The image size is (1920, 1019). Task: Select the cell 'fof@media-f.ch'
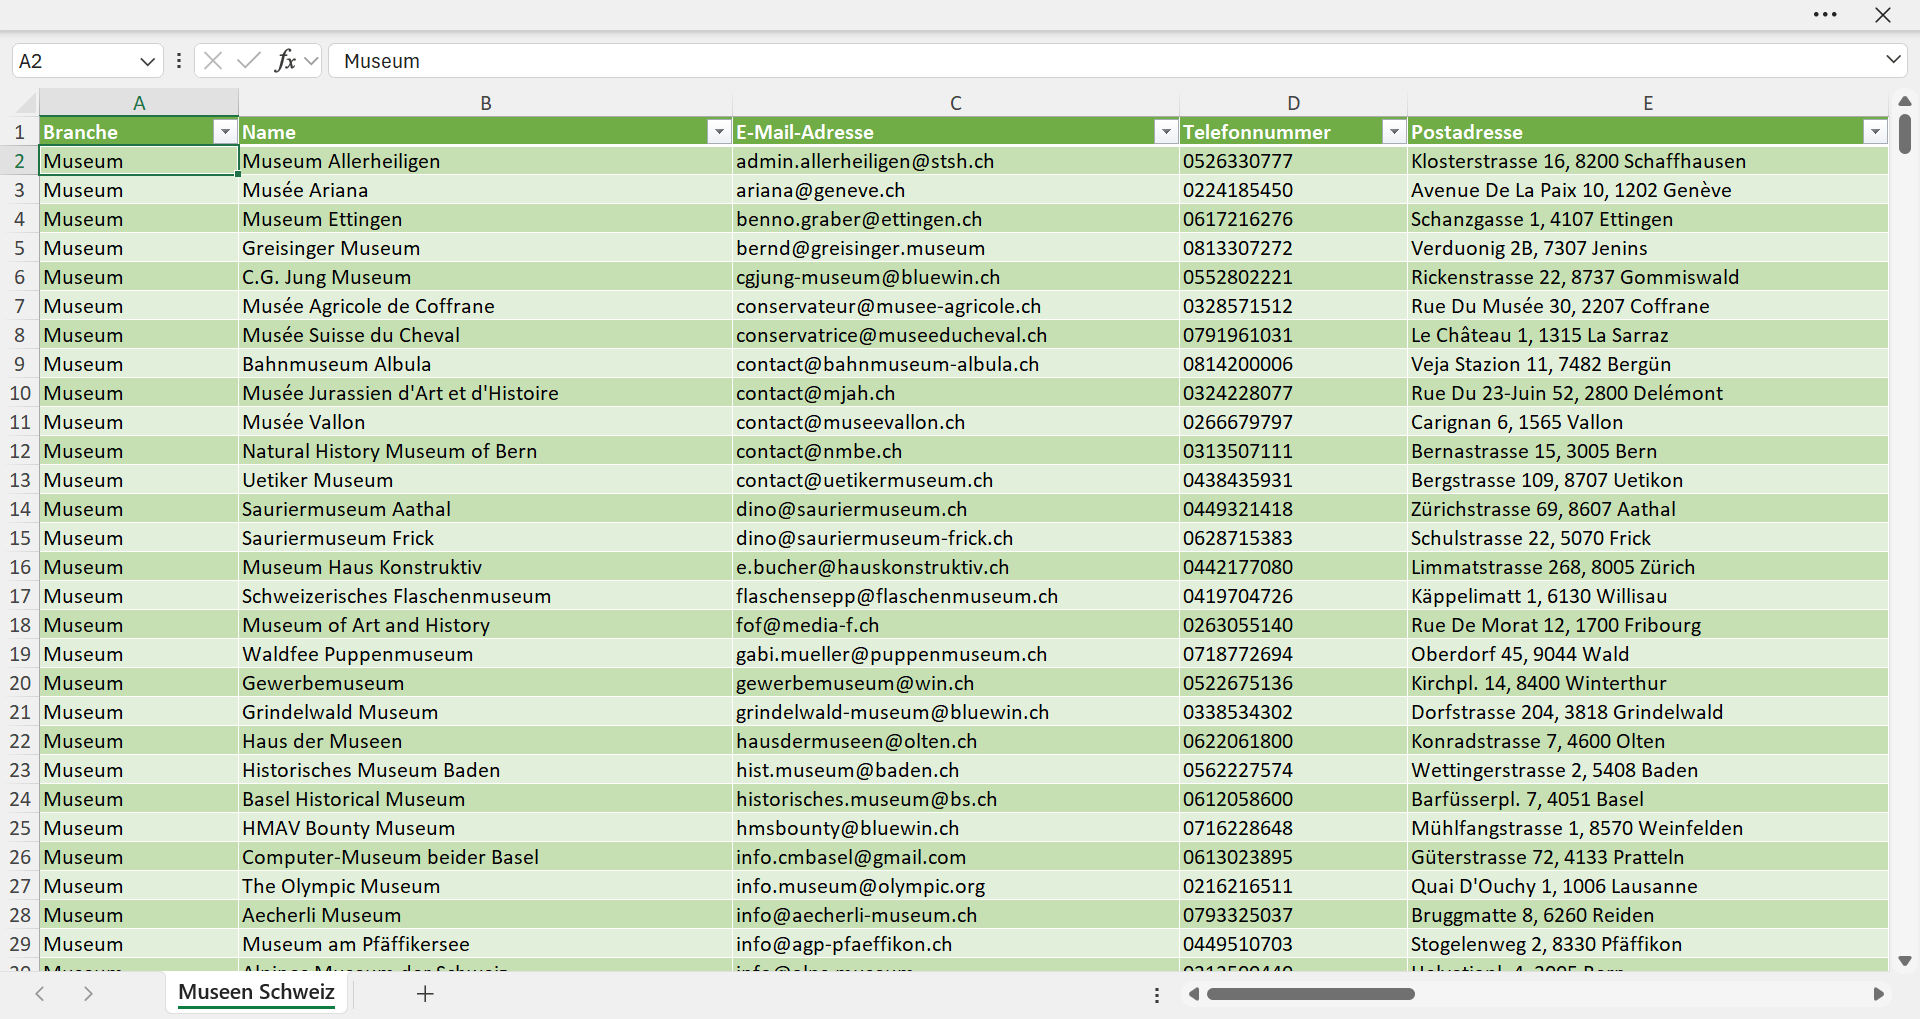coord(956,625)
